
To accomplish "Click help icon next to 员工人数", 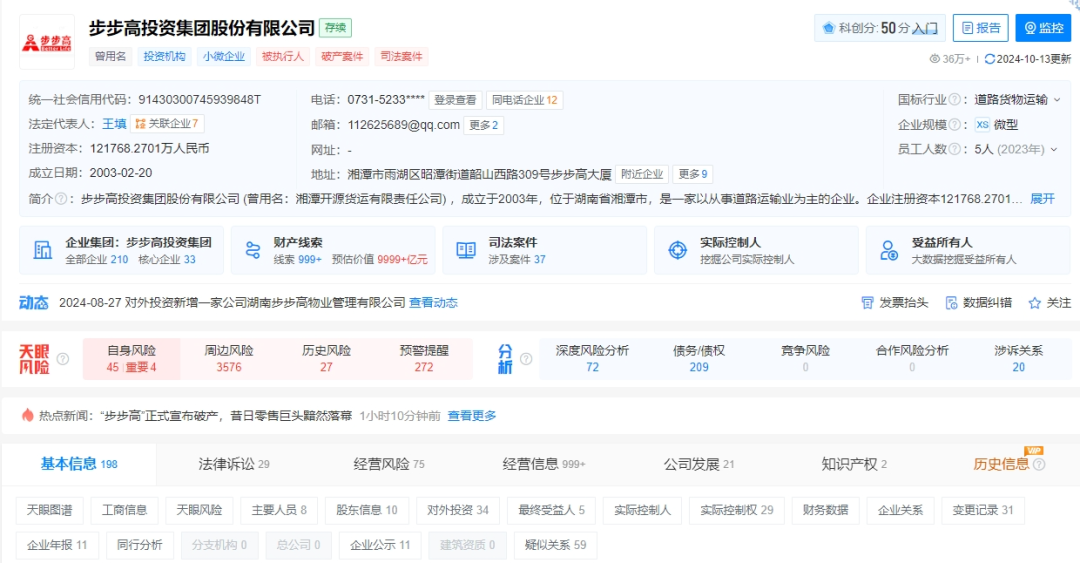I will pyautogui.click(x=955, y=150).
